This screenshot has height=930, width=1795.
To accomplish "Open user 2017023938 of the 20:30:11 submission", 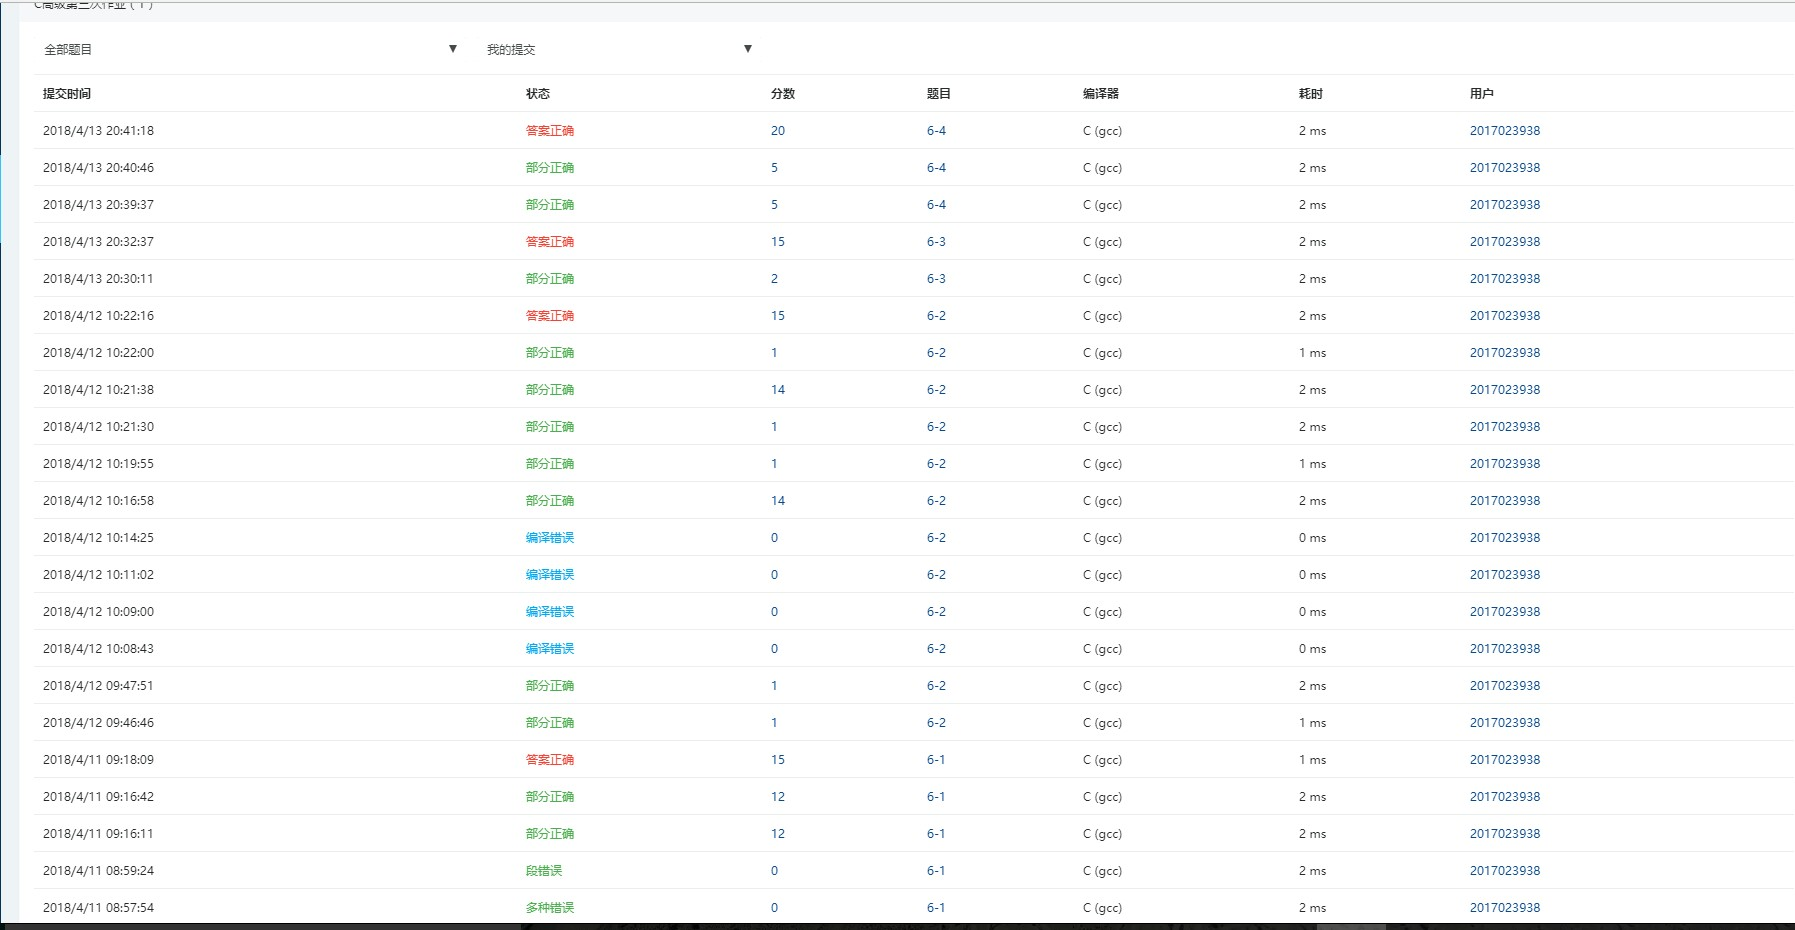I will [x=1505, y=279].
